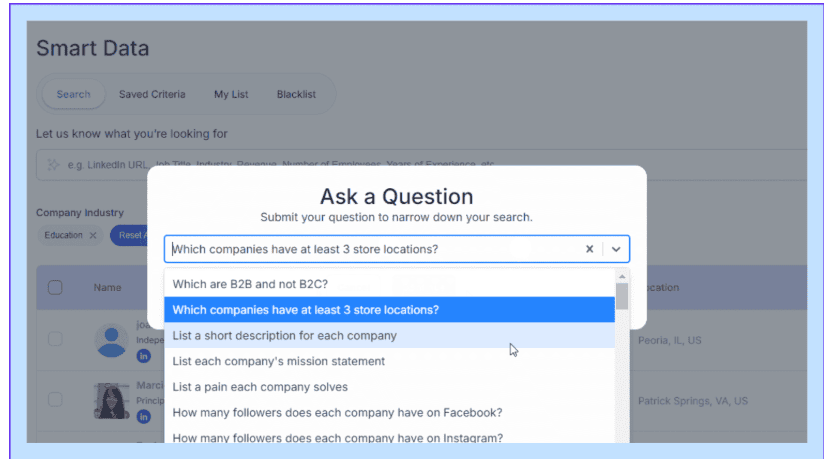The height and width of the screenshot is (461, 827).
Task: Open the My List tab
Action: point(231,94)
